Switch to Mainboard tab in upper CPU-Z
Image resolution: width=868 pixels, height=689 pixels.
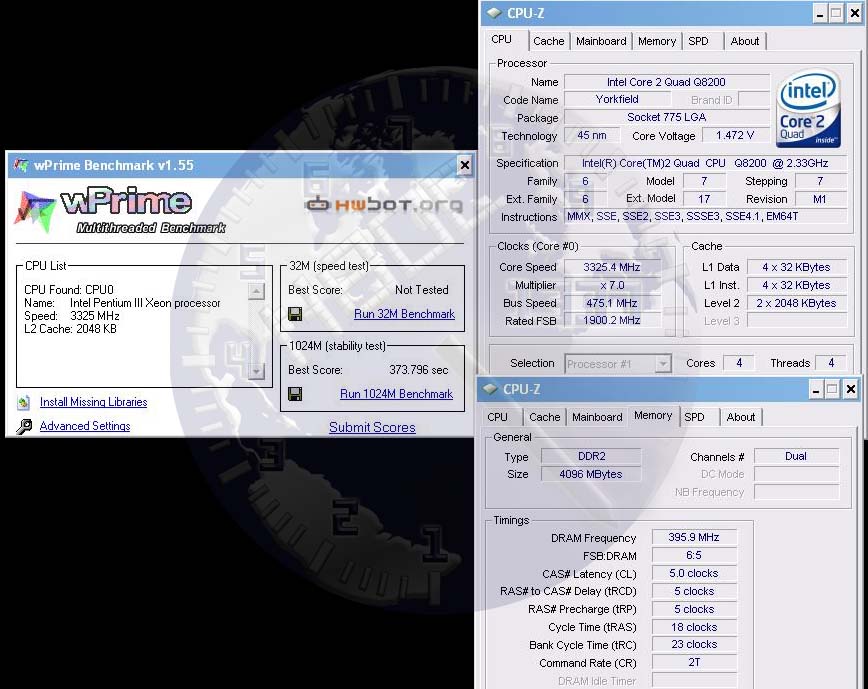click(601, 41)
